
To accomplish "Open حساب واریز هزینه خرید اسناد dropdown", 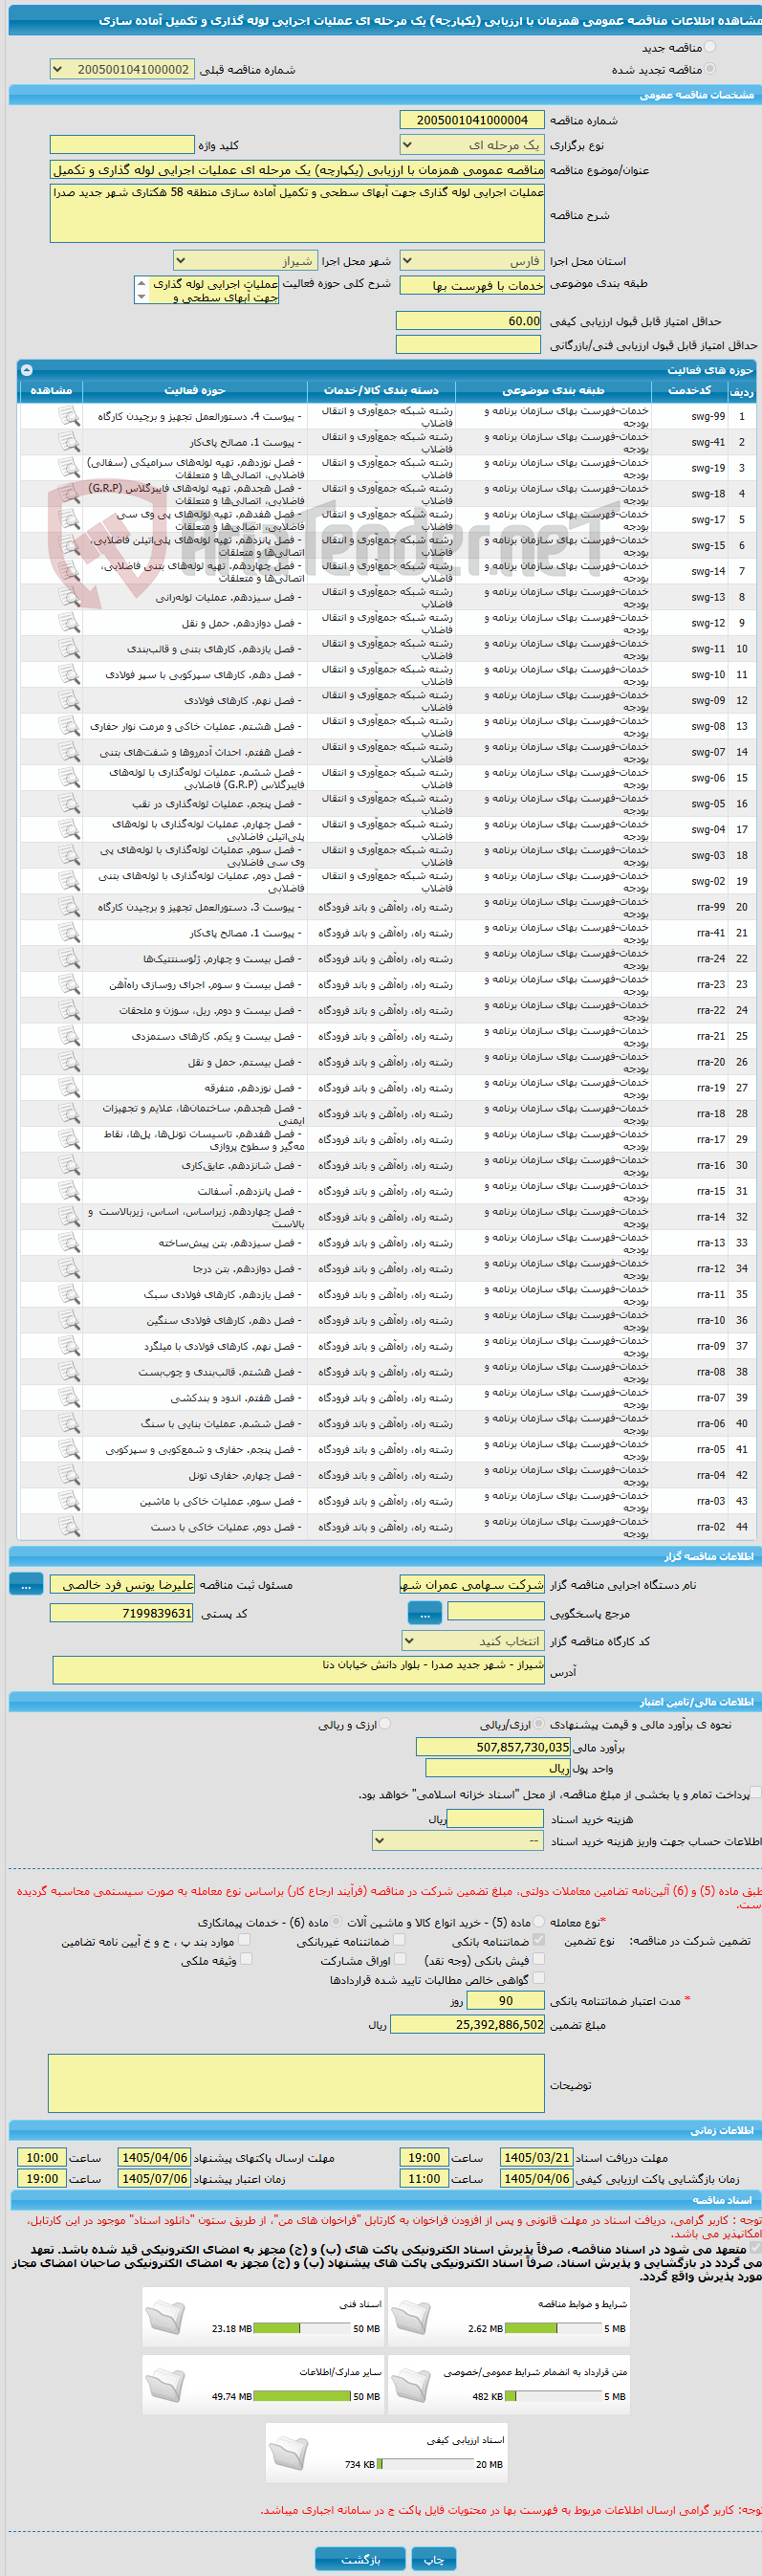I will [x=458, y=1841].
